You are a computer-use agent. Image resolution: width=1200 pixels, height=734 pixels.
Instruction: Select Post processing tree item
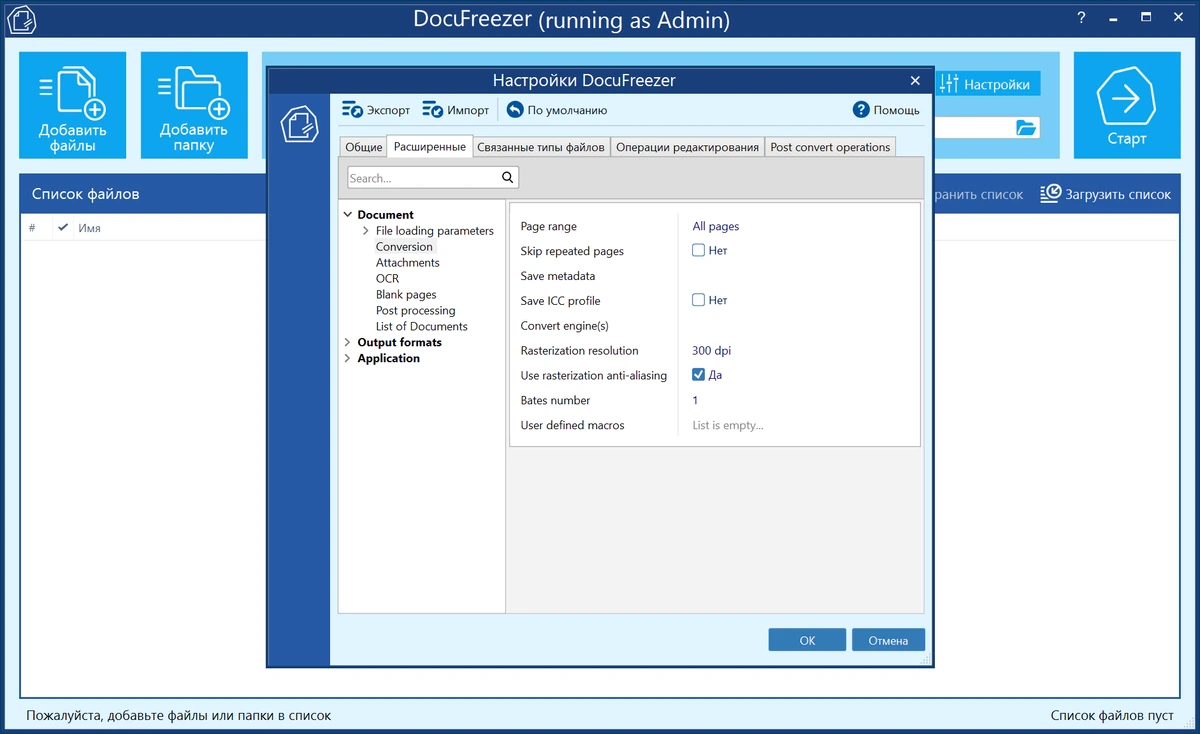pyautogui.click(x=415, y=311)
